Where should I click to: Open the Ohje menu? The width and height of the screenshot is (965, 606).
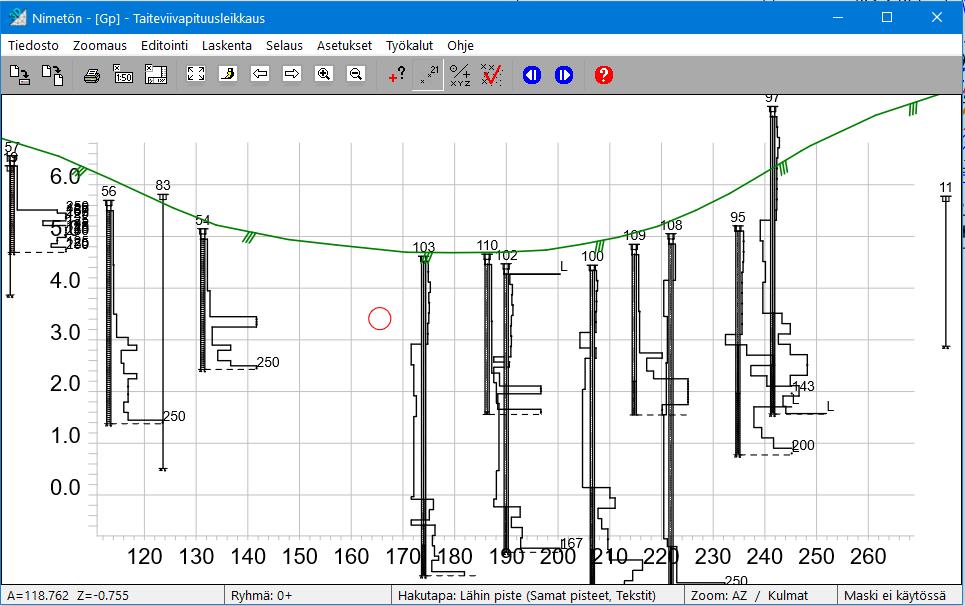[460, 46]
